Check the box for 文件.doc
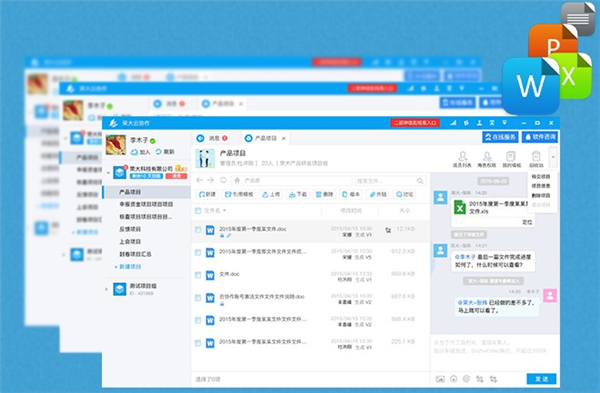This screenshot has height=393, width=600. point(198,275)
